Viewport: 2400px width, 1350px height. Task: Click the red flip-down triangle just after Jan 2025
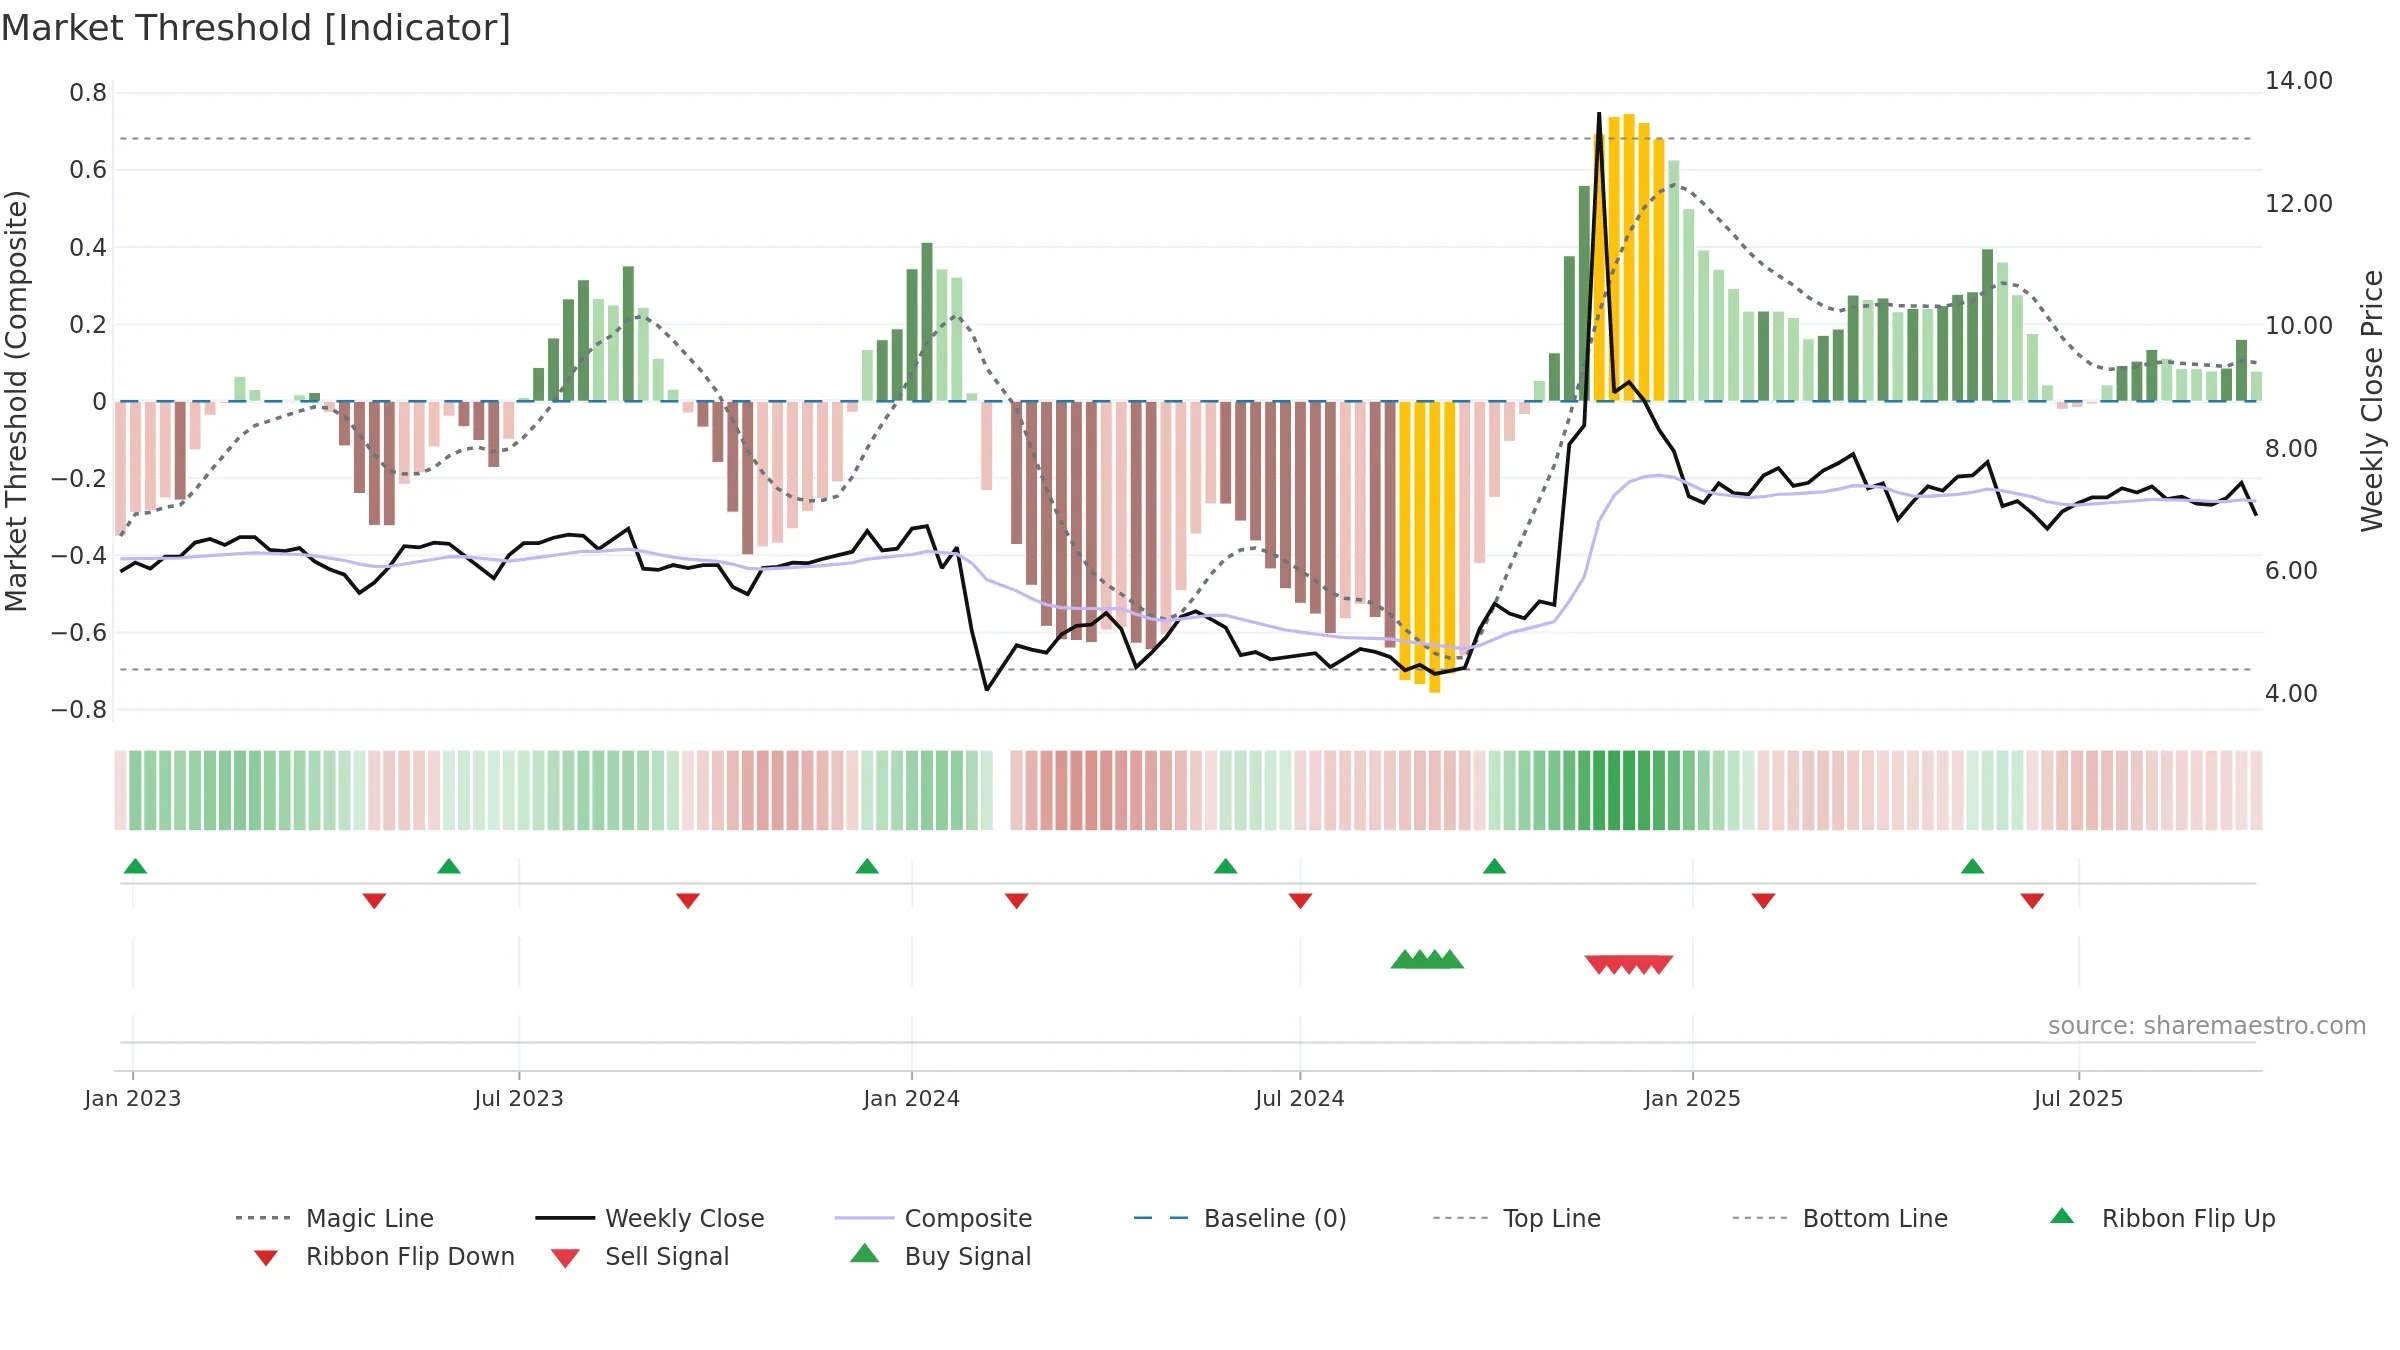pyautogui.click(x=1763, y=900)
